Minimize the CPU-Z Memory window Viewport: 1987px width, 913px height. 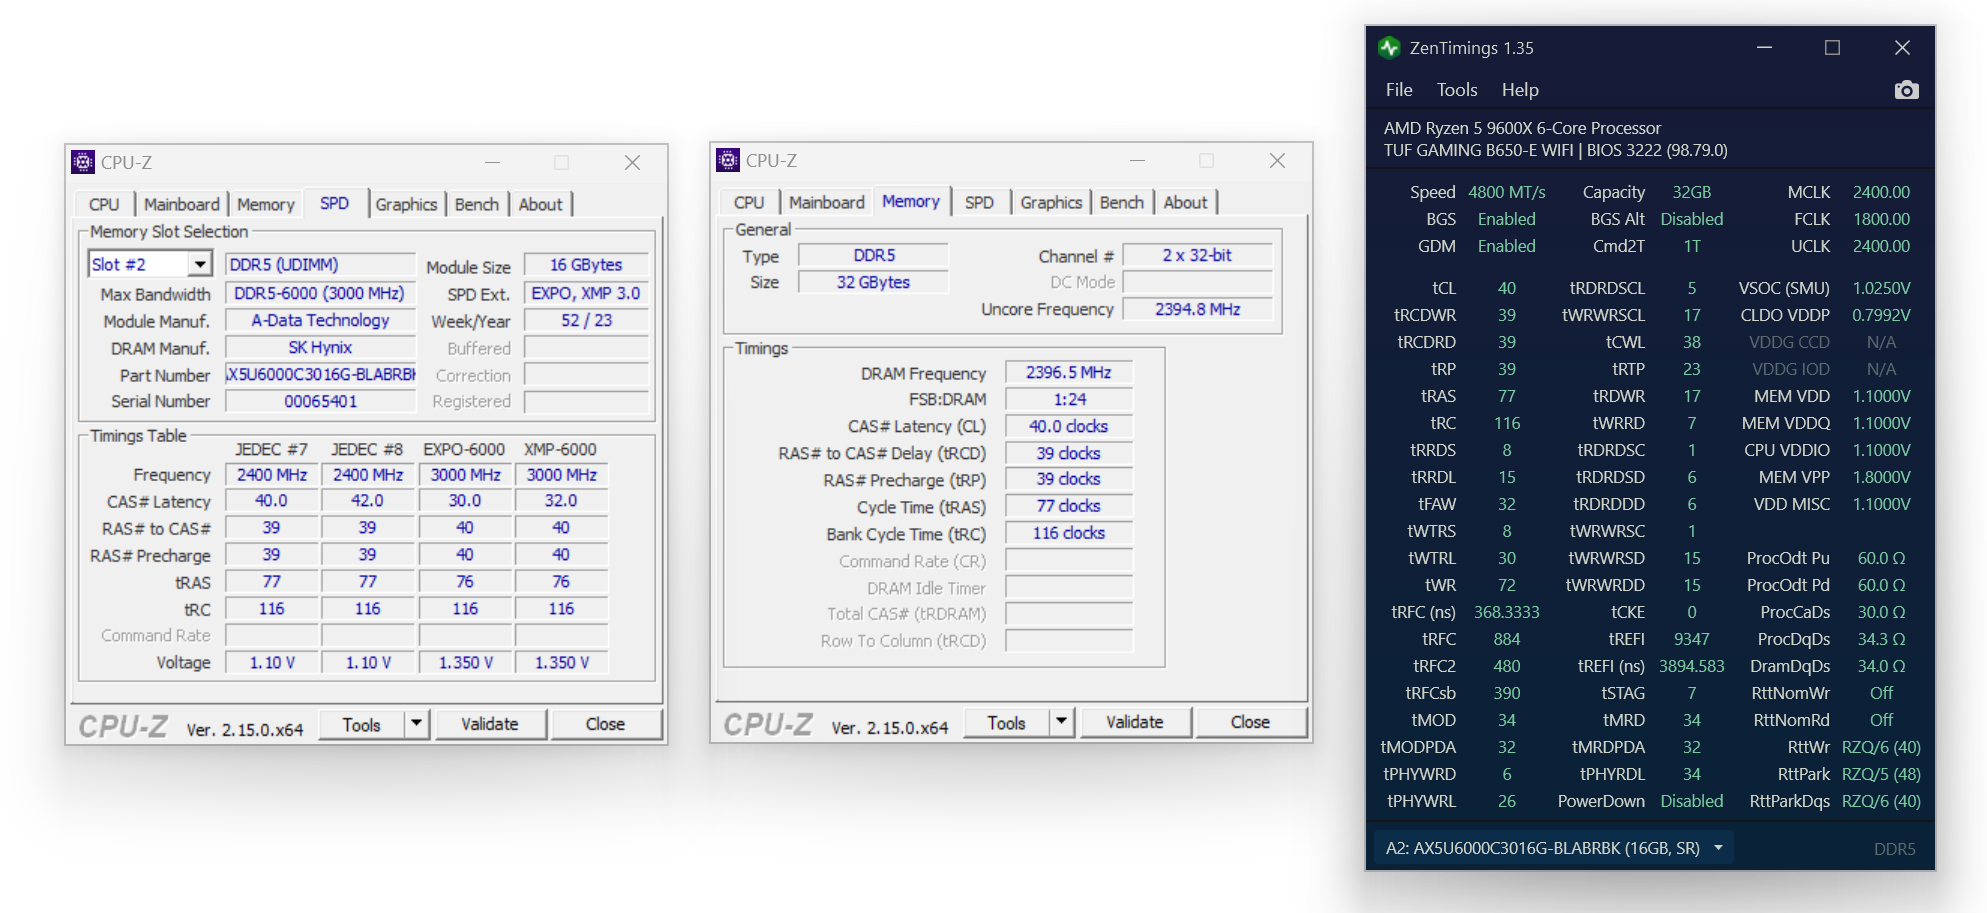point(1137,160)
